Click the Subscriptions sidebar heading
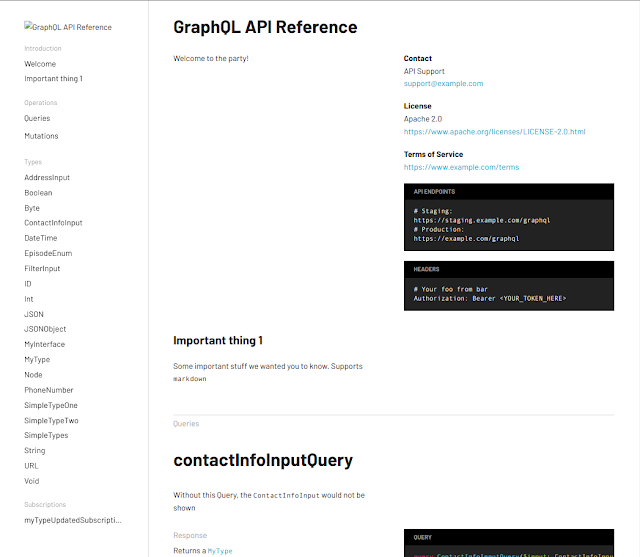 [45, 505]
